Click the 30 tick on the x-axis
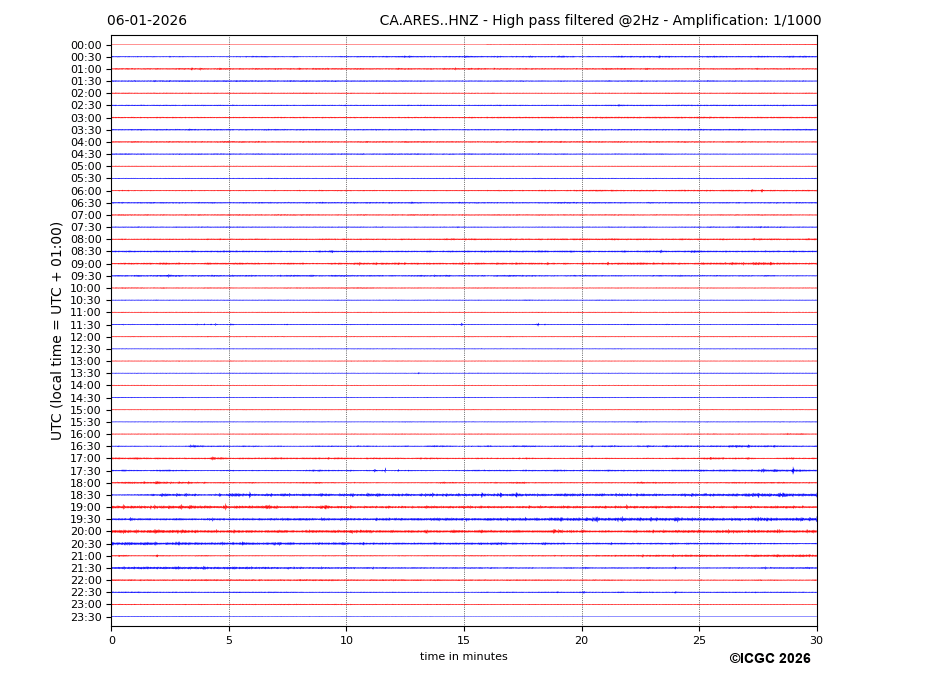Image resolution: width=927 pixels, height=696 pixels. tap(816, 640)
